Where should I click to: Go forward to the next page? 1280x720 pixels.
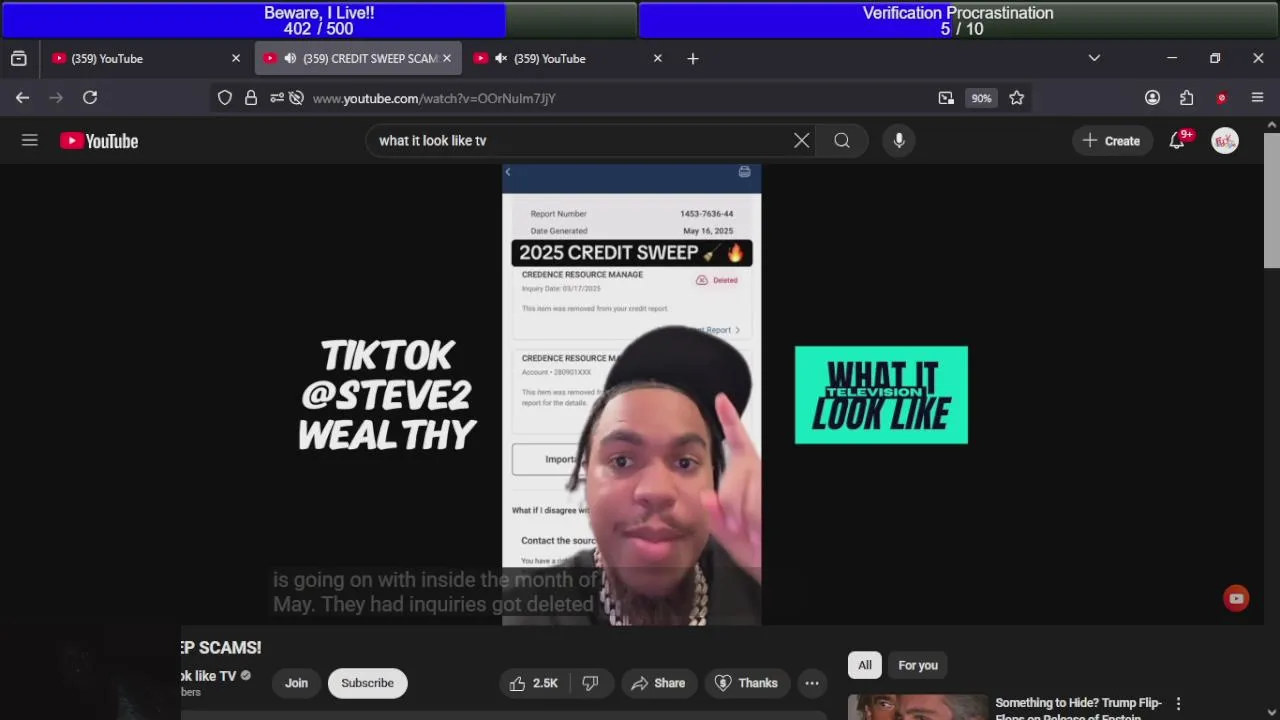tap(56, 97)
